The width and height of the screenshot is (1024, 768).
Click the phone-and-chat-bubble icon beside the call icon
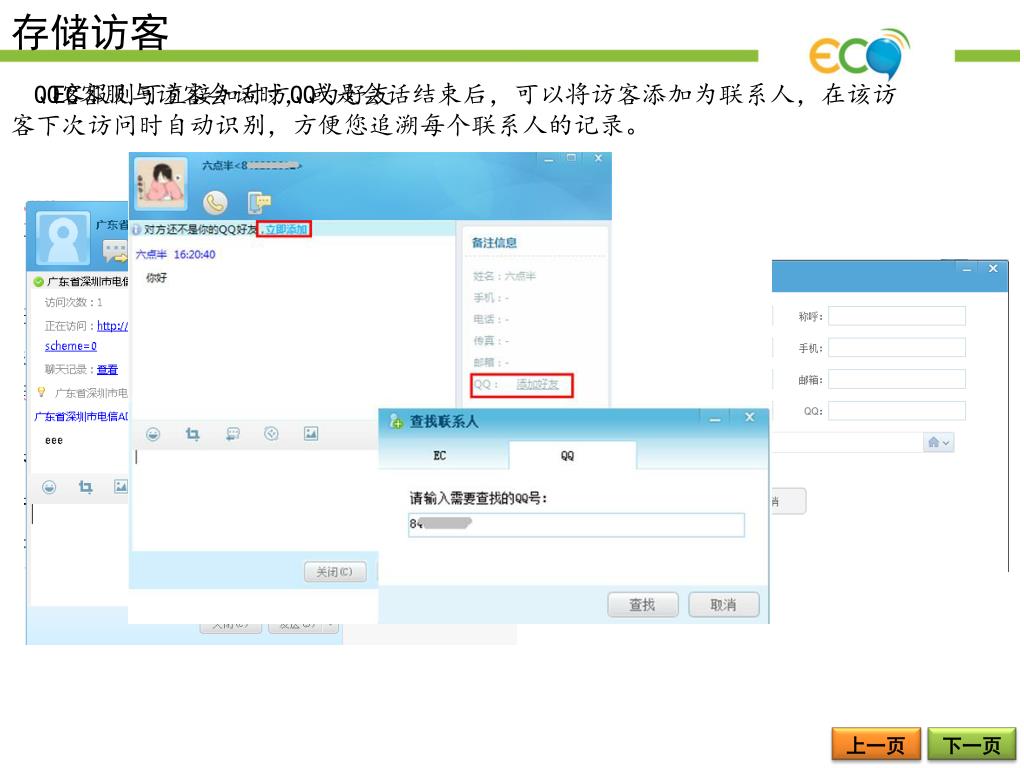[x=259, y=202]
